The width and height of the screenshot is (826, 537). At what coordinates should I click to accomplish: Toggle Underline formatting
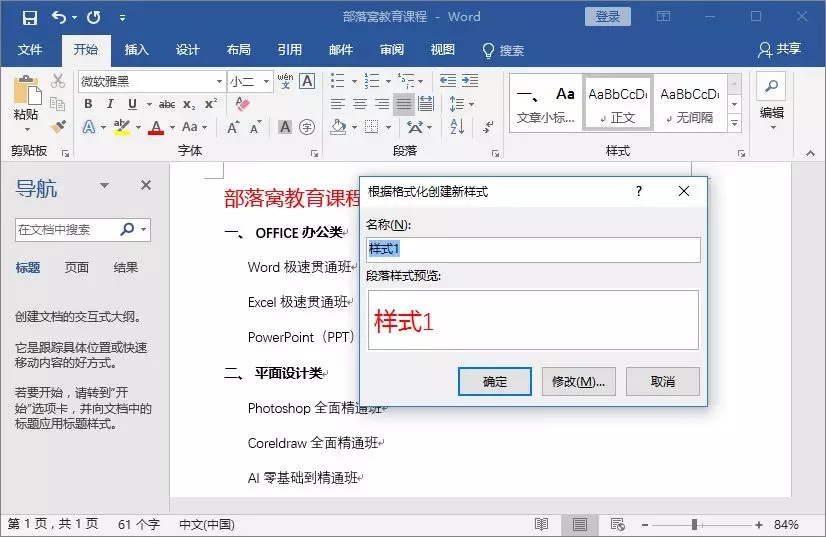tap(132, 104)
